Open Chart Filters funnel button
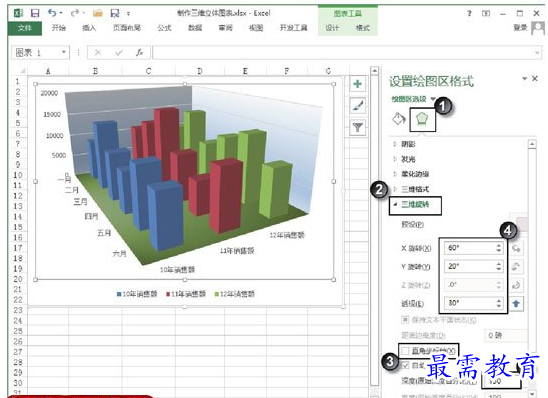 (358, 127)
